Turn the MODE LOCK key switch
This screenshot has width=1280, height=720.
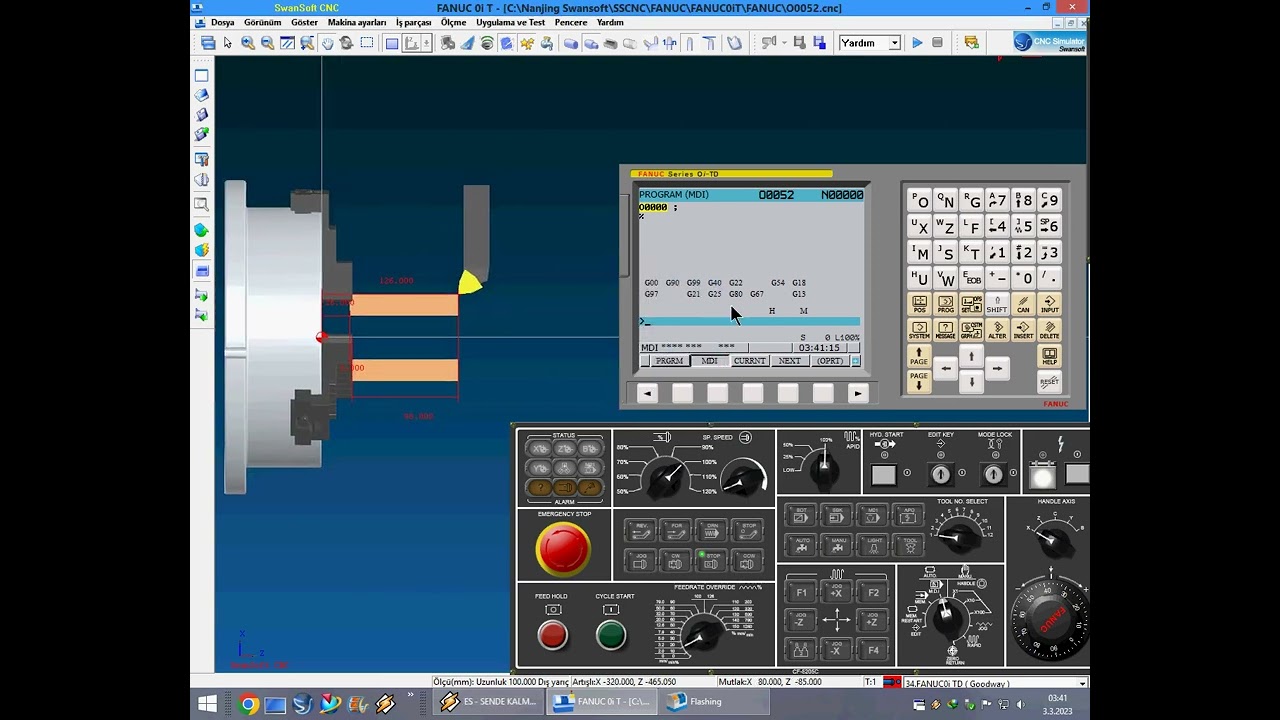click(993, 475)
